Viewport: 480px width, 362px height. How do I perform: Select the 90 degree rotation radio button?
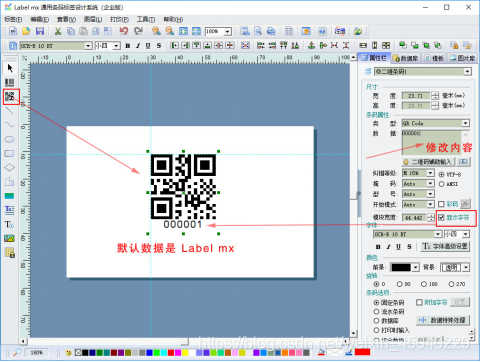[x=400, y=284]
